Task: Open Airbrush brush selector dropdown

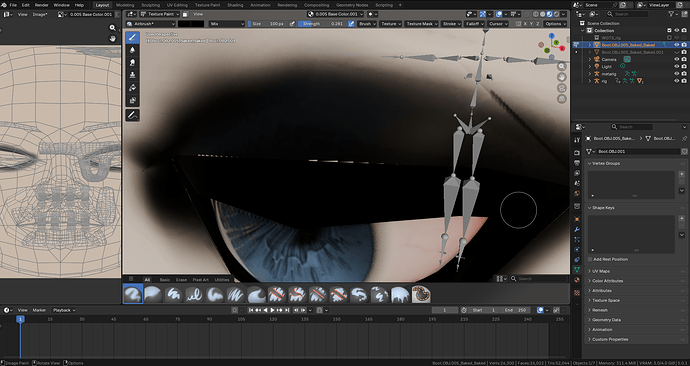Action: 150,24
